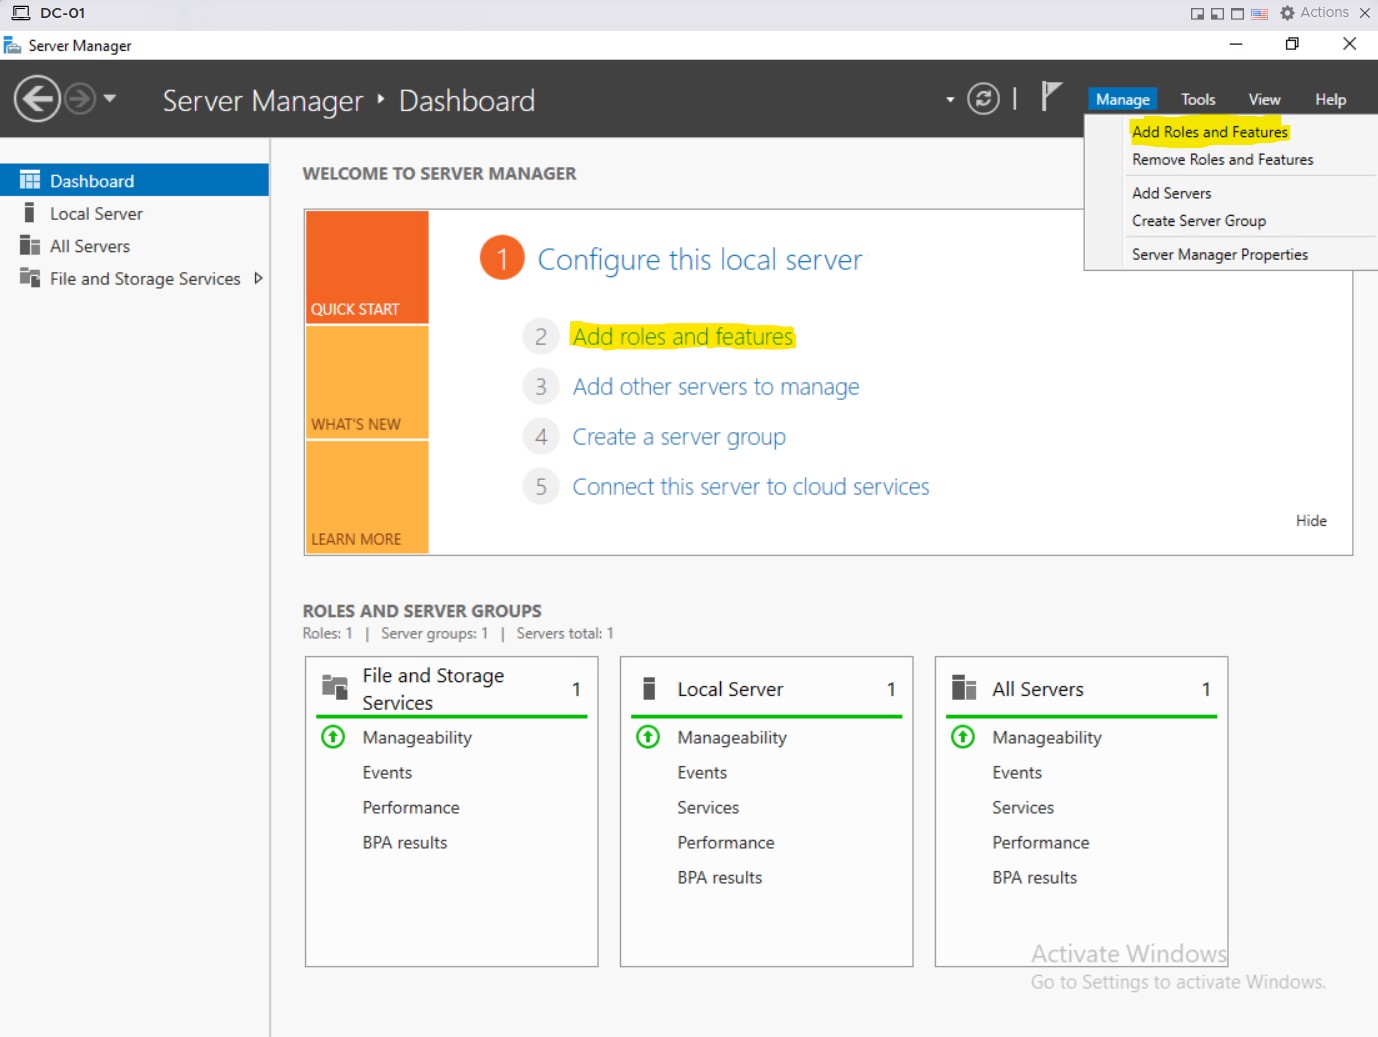
Task: Click the Actions gear icon in title bar
Action: [1287, 13]
